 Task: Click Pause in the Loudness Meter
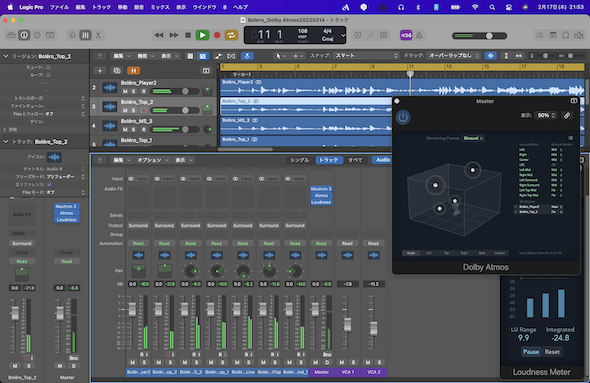point(531,352)
